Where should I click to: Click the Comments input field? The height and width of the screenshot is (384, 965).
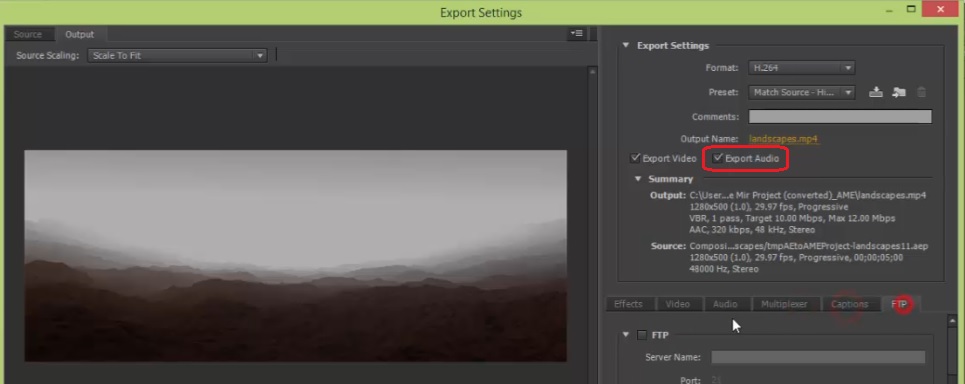click(840, 117)
